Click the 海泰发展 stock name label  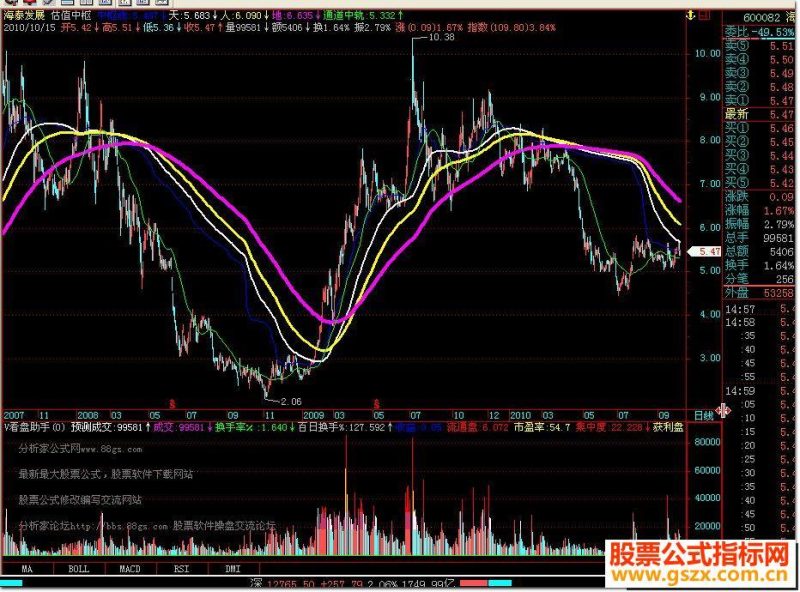click(x=24, y=15)
